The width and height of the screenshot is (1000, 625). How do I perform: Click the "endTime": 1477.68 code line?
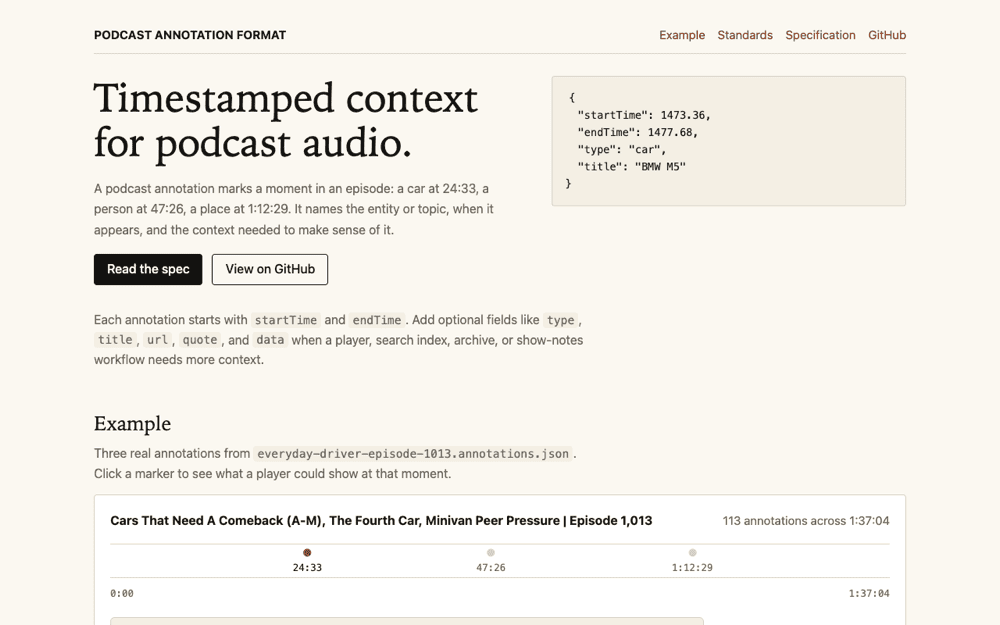click(637, 132)
